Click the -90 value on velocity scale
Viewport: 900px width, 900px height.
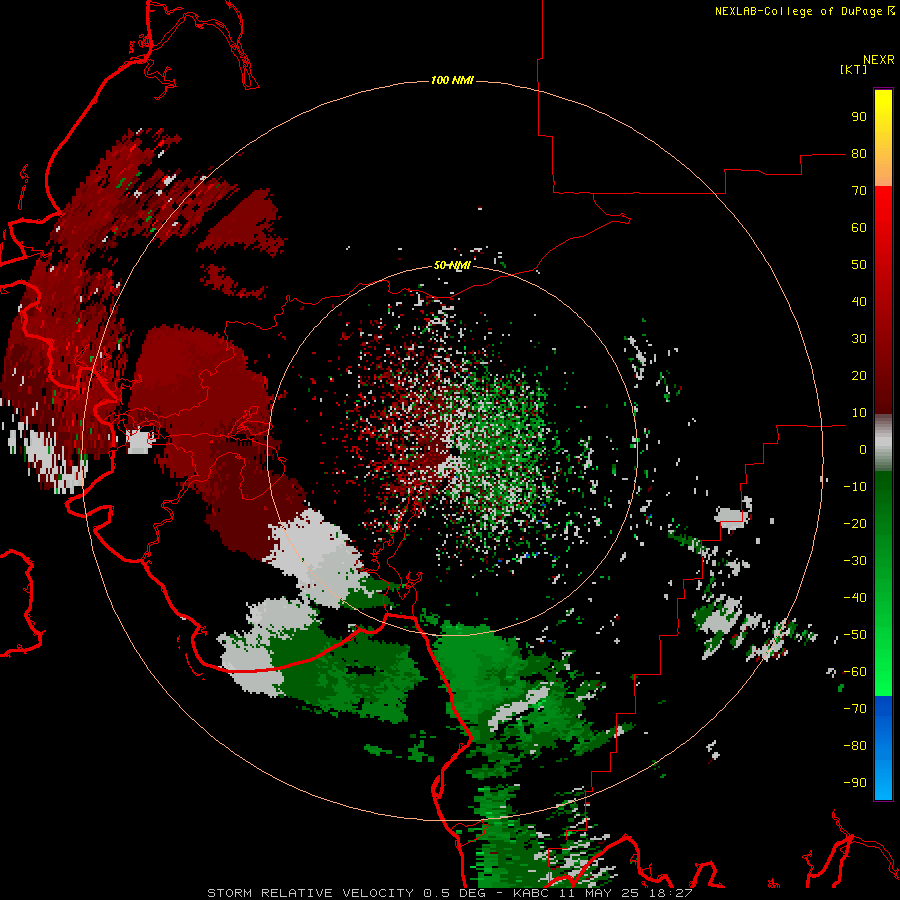point(855,783)
